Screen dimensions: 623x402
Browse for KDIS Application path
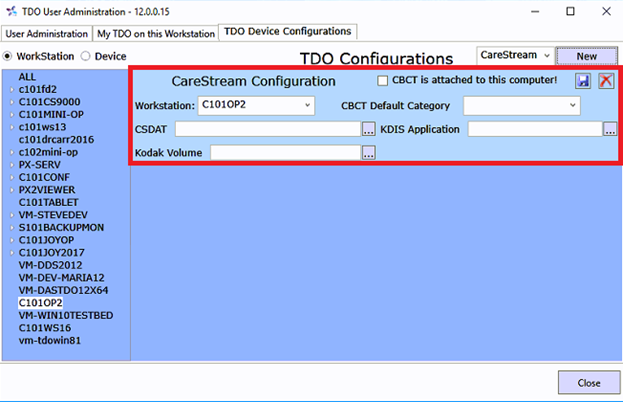click(x=609, y=129)
